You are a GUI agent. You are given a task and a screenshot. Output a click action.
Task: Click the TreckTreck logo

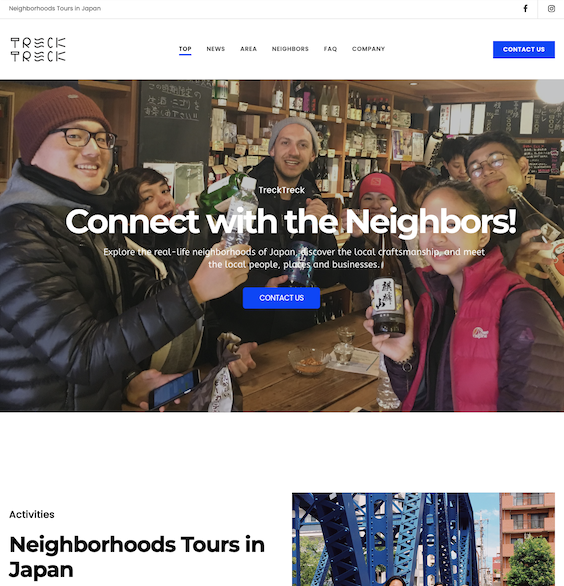point(38,49)
